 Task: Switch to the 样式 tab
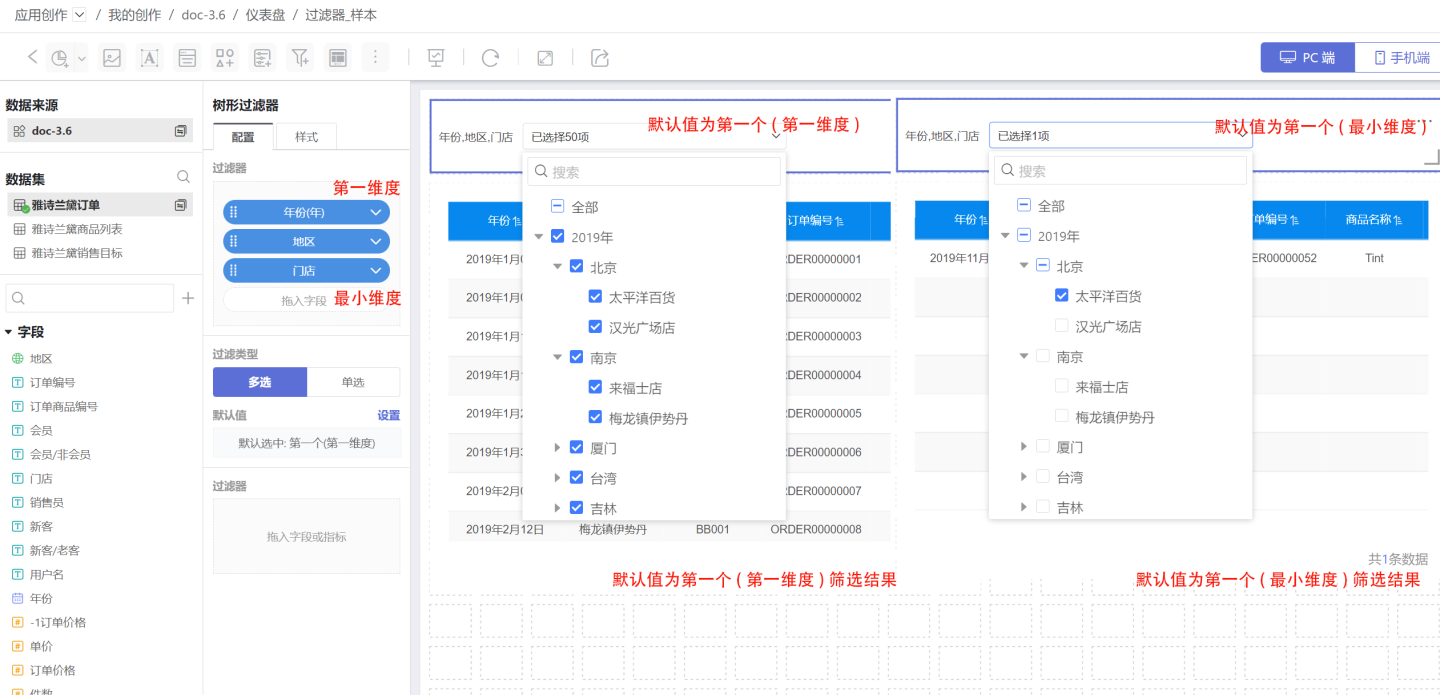click(306, 137)
